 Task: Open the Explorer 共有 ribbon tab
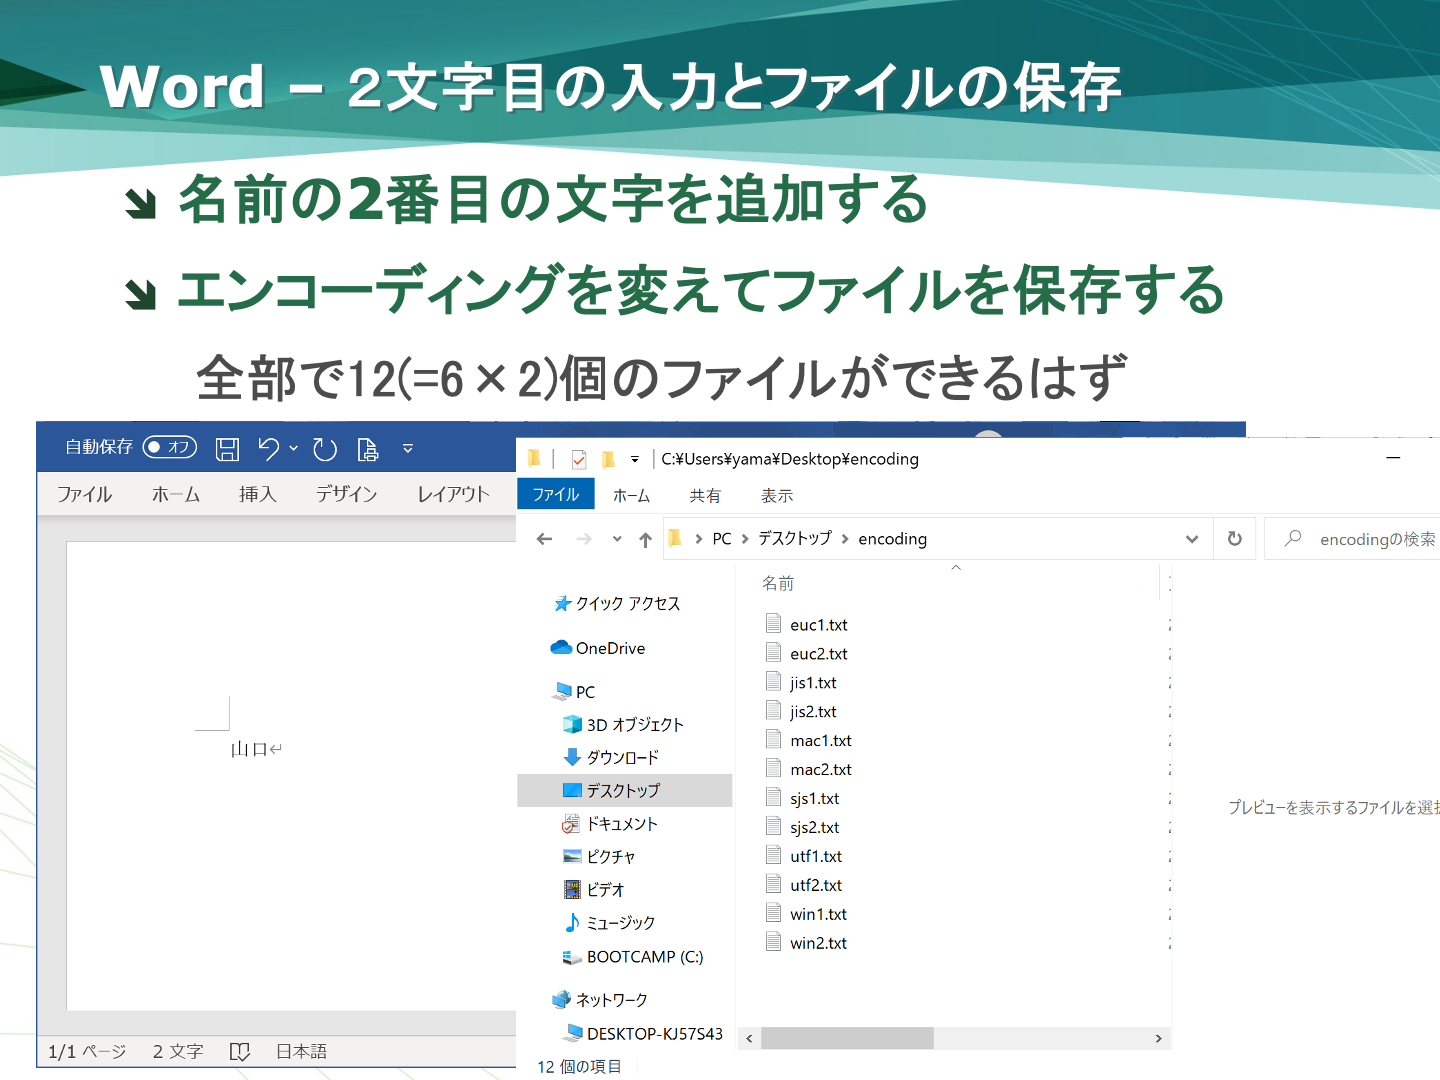[x=705, y=495]
